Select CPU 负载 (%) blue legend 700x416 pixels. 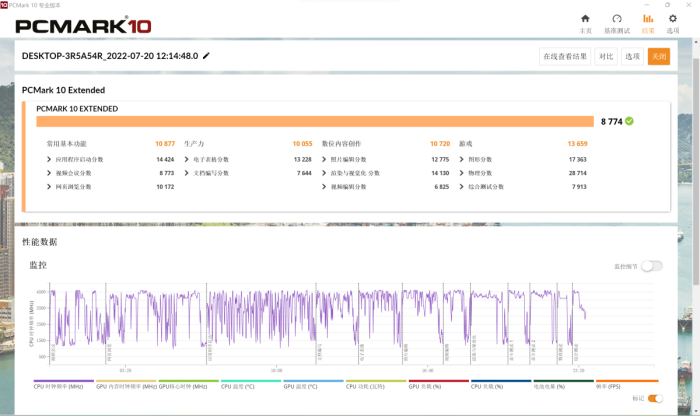tap(501, 384)
